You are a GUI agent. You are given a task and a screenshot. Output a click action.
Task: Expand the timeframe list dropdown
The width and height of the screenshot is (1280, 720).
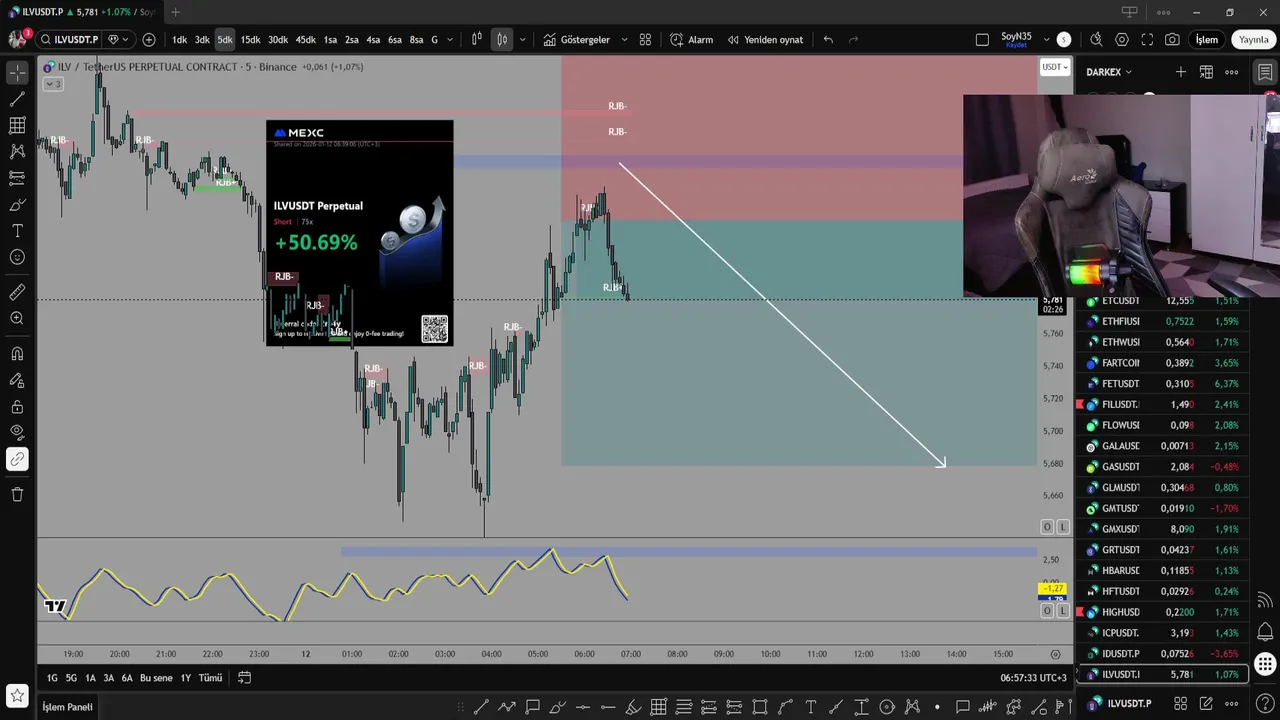(449, 40)
